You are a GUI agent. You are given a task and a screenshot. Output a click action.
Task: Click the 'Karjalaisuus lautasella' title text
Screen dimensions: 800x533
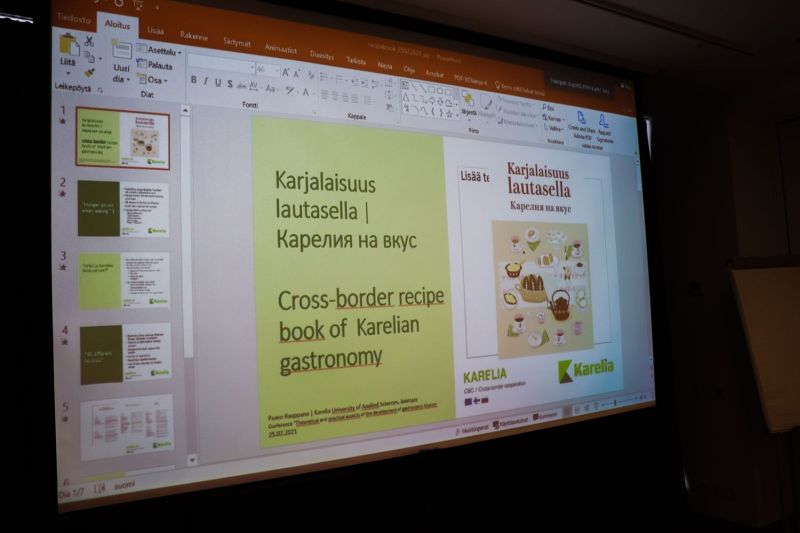[346, 211]
